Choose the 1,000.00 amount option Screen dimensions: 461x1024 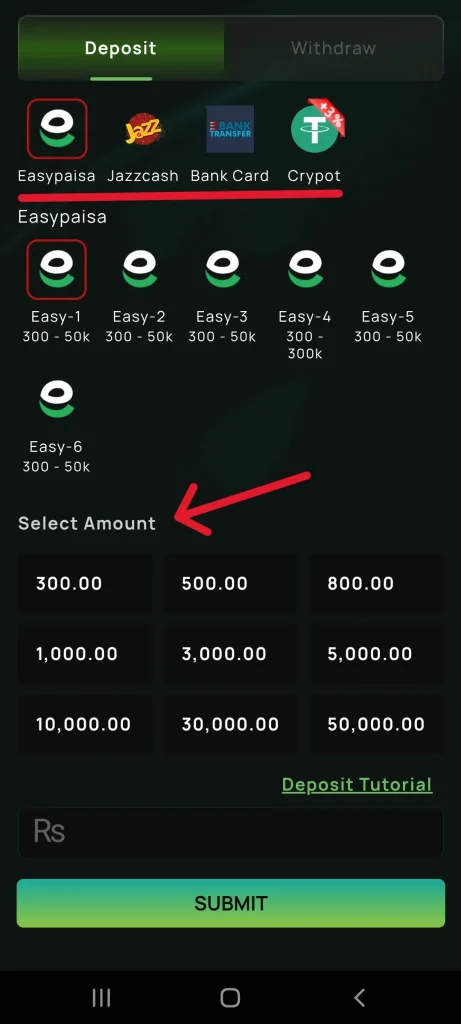click(x=85, y=654)
